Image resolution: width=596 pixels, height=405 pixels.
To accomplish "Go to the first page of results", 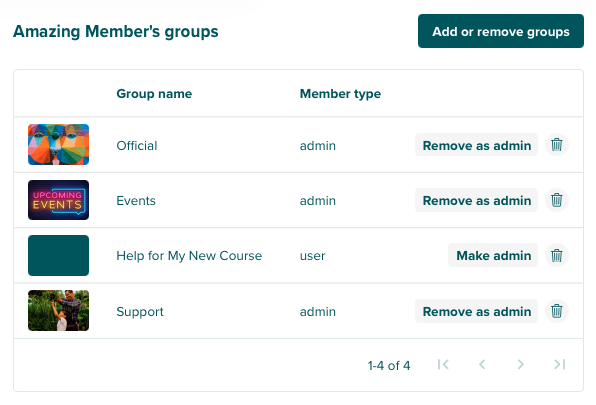I will pos(443,365).
